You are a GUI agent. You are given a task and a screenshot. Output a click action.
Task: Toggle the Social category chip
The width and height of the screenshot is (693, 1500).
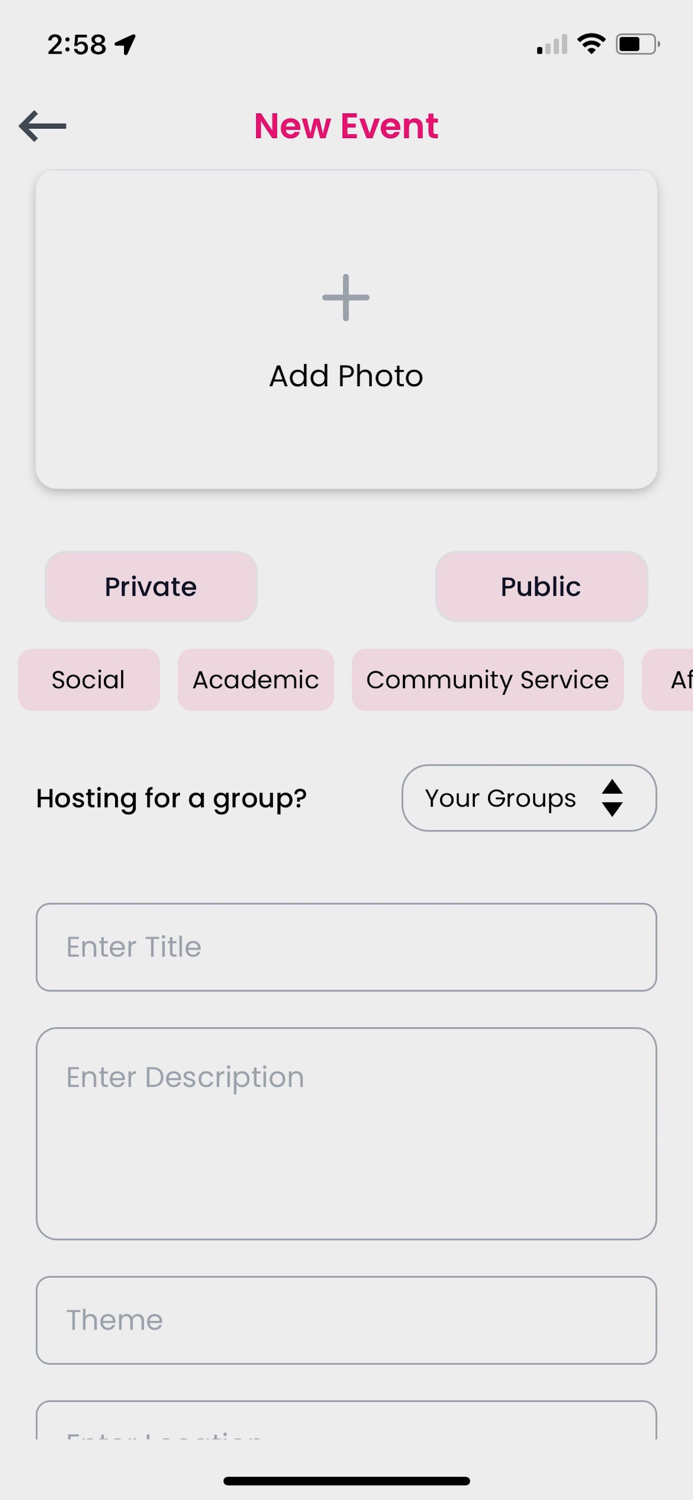click(88, 680)
